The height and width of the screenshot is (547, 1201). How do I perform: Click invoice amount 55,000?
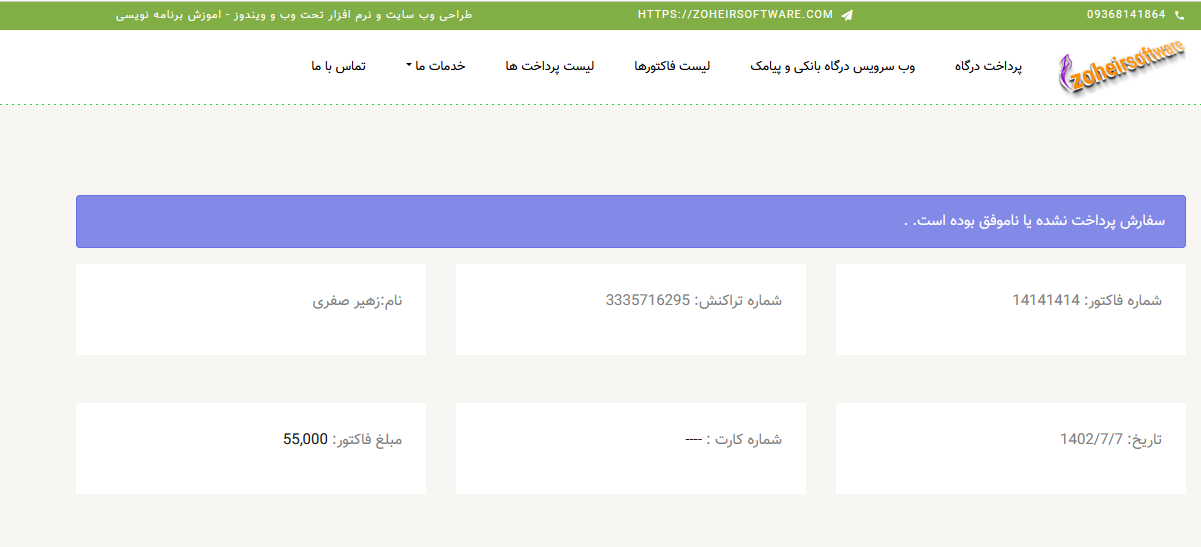[x=305, y=439]
